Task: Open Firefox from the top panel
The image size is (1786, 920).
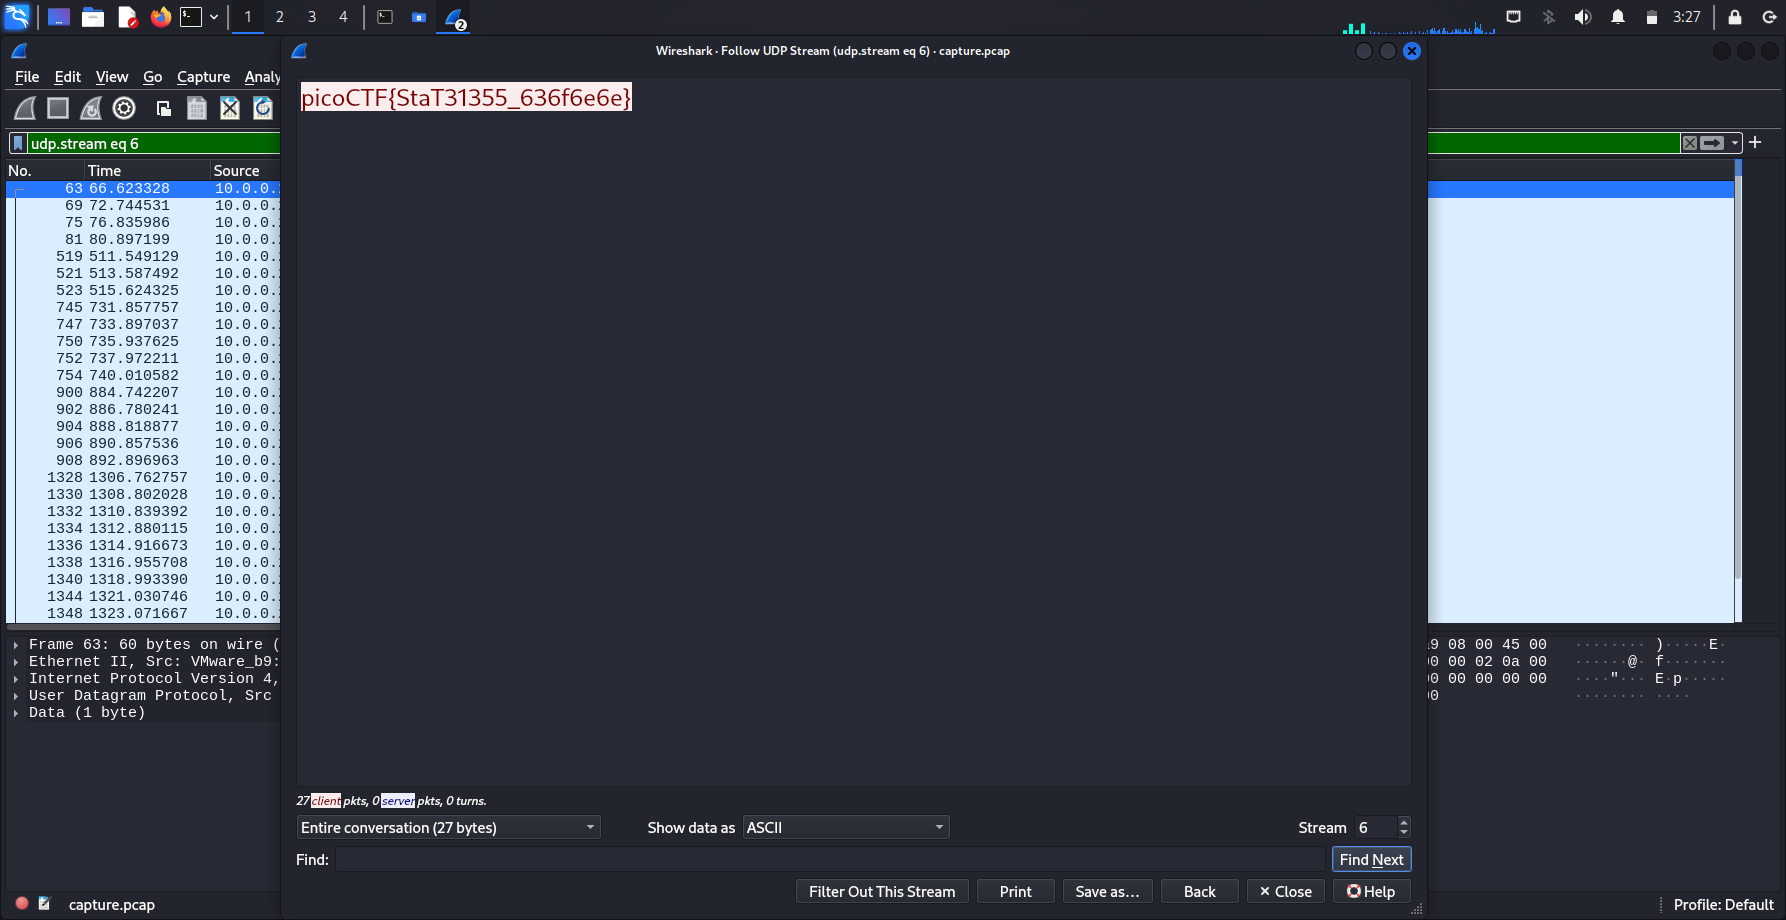Action: (160, 17)
